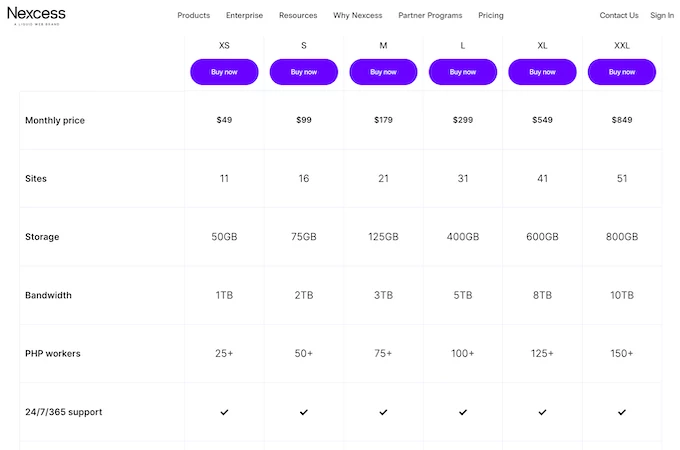The image size is (680, 450).
Task: Click the XL plan support checkmark
Action: pyautogui.click(x=542, y=412)
